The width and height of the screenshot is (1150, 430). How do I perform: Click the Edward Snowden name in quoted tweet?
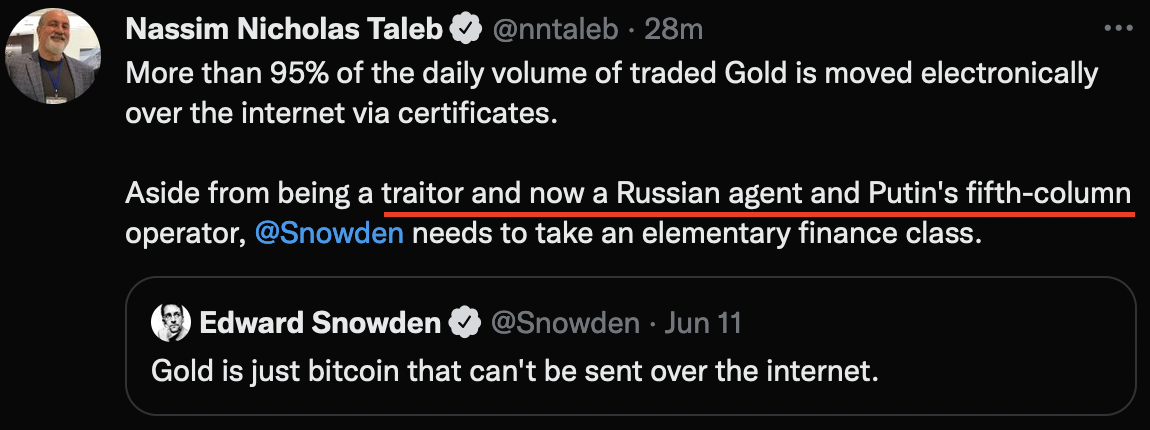(x=320, y=322)
